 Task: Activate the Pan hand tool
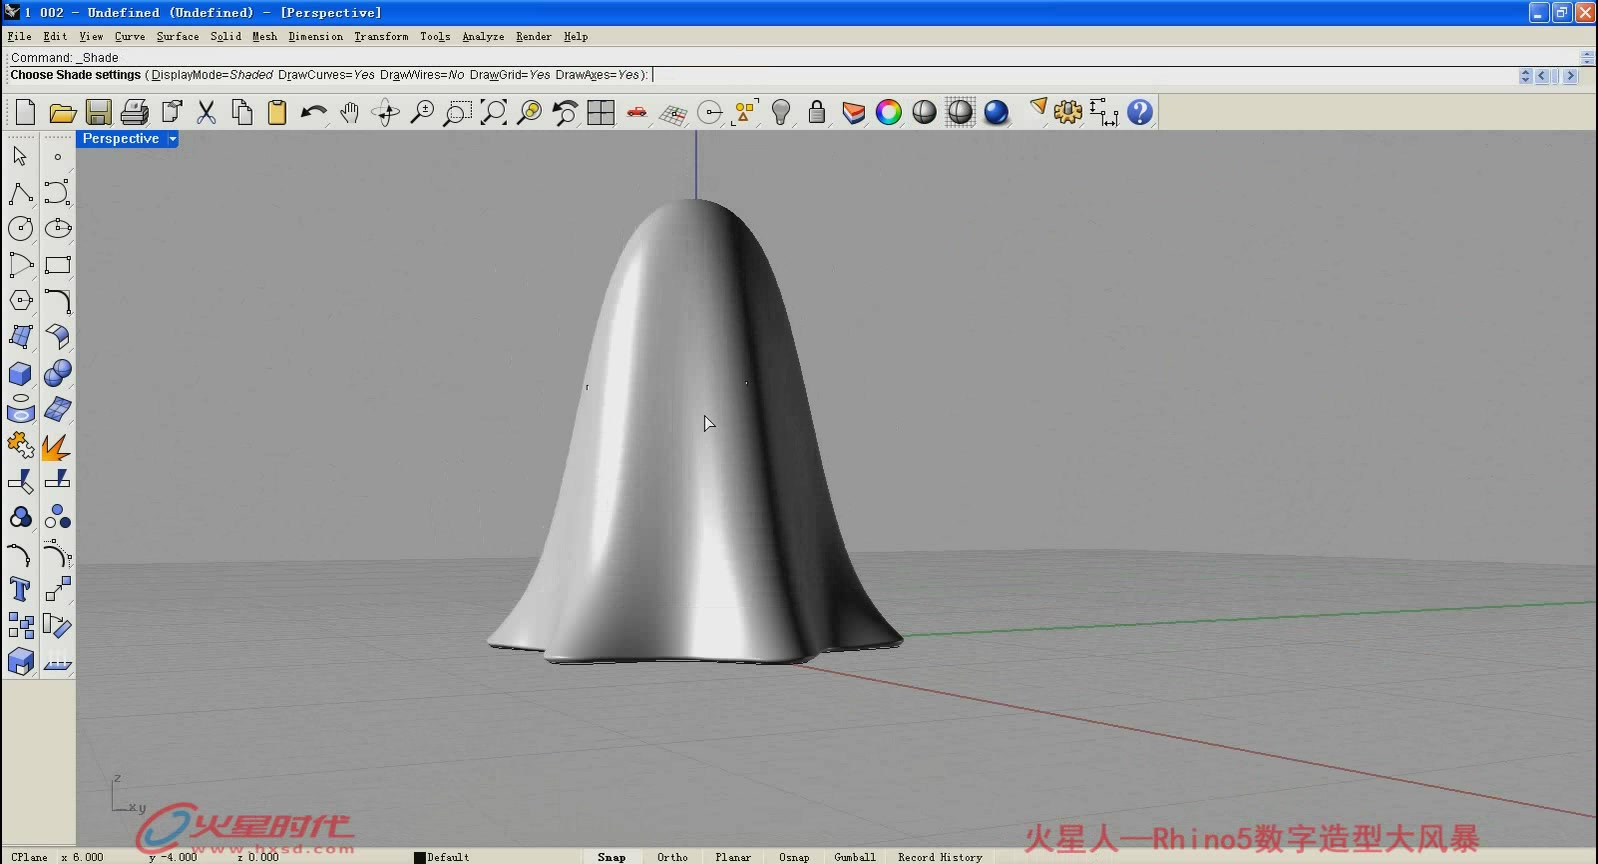(349, 112)
